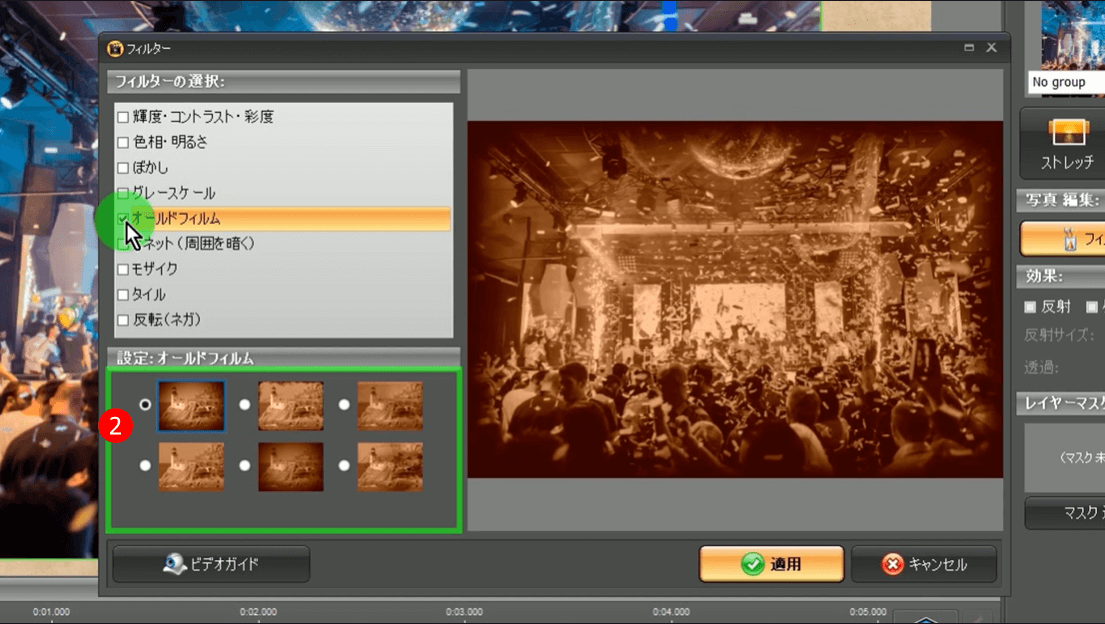Click the green checkmark Apply icon
Image resolution: width=1105 pixels, height=624 pixels.
click(x=753, y=564)
